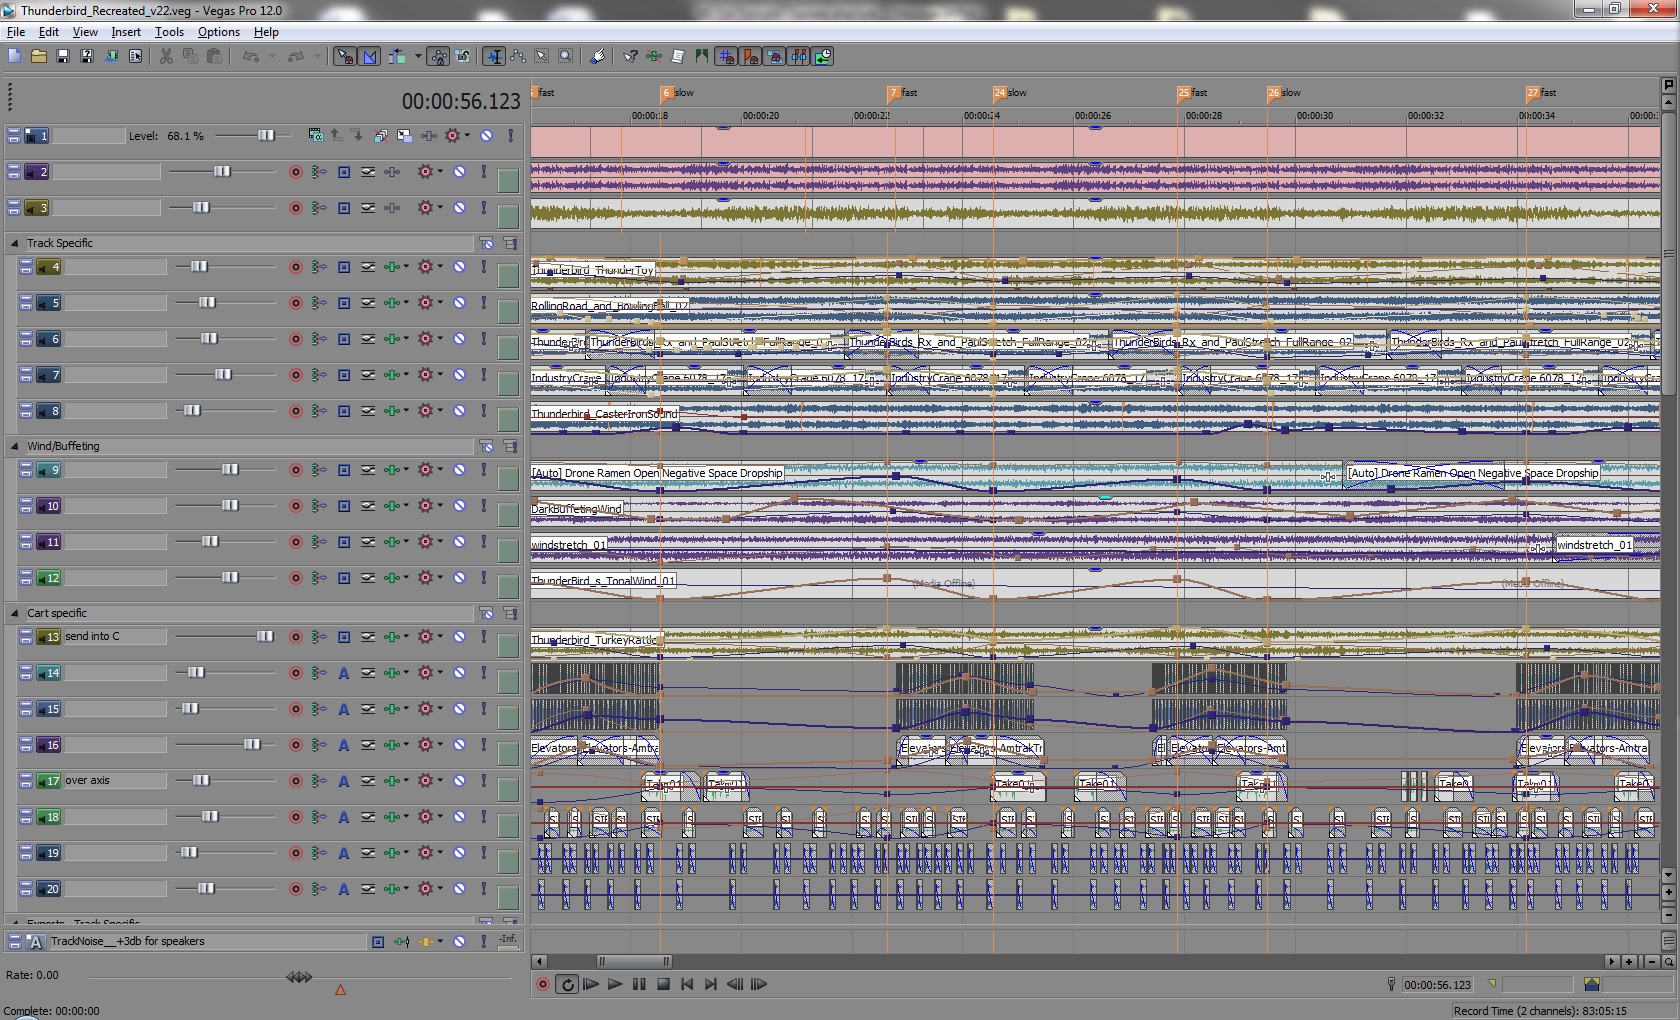The height and width of the screenshot is (1020, 1680).
Task: Open the selection tool dropdown arrow
Action: click(x=417, y=57)
